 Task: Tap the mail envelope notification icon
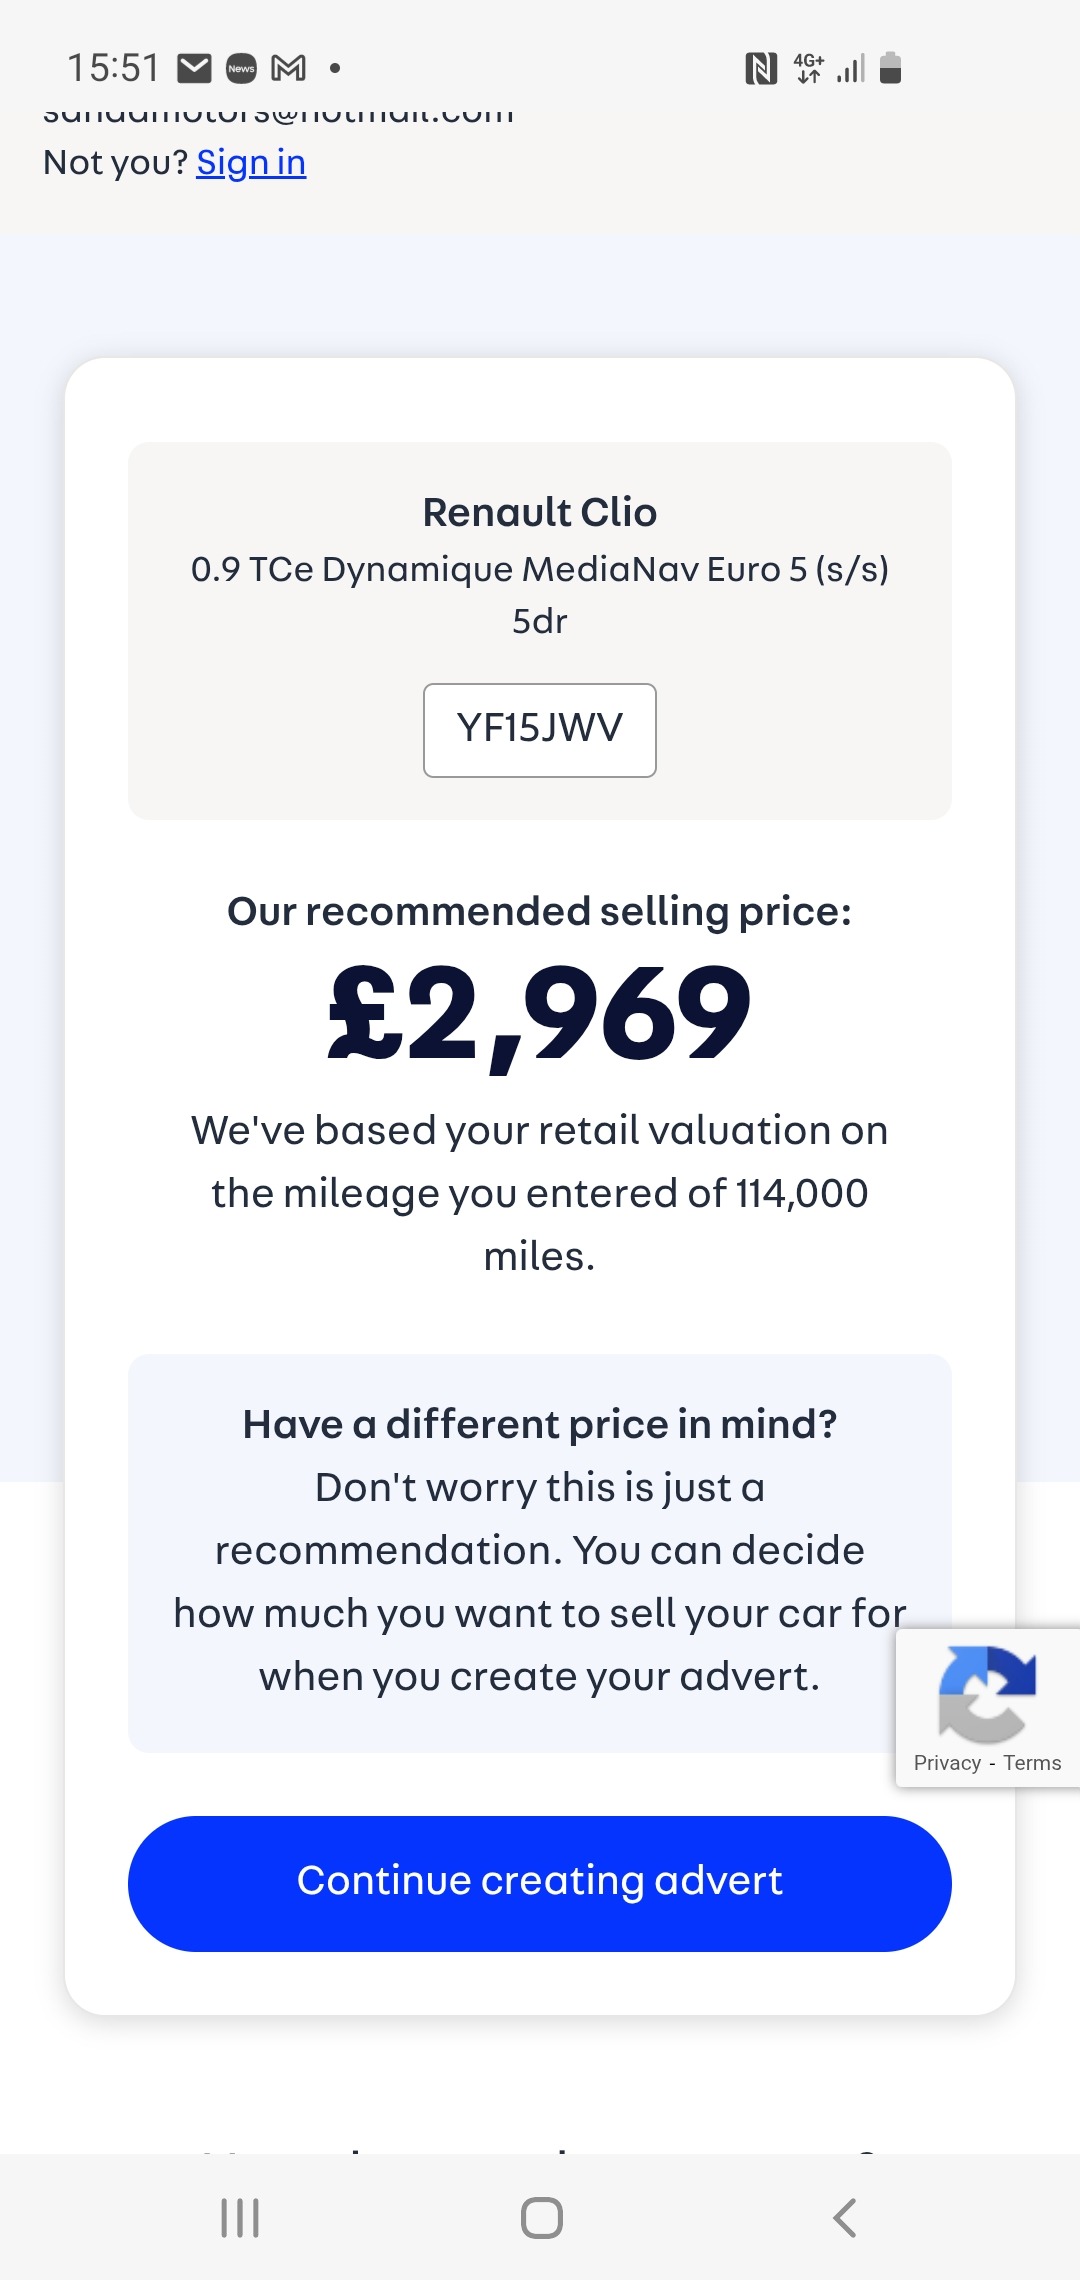[x=194, y=68]
